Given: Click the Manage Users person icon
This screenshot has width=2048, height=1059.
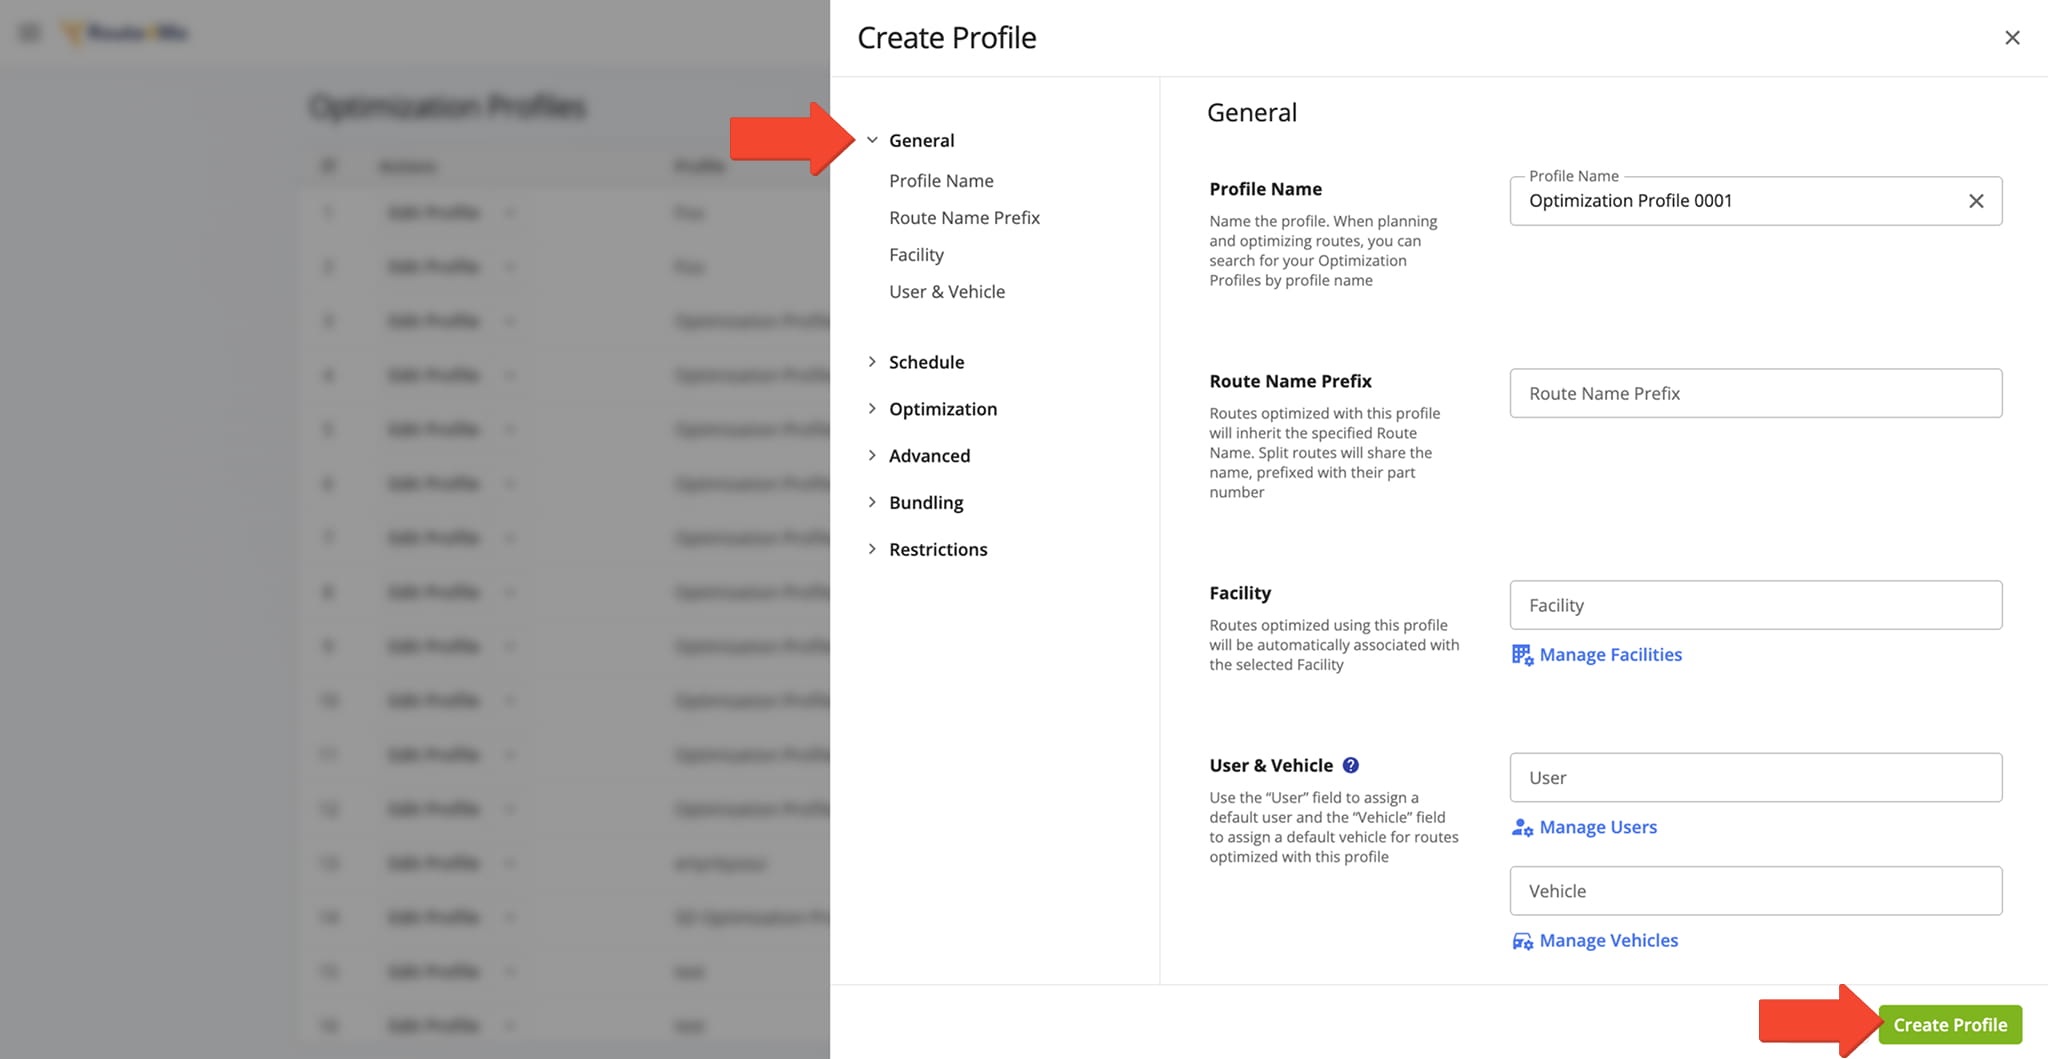Looking at the screenshot, I should click(x=1522, y=828).
